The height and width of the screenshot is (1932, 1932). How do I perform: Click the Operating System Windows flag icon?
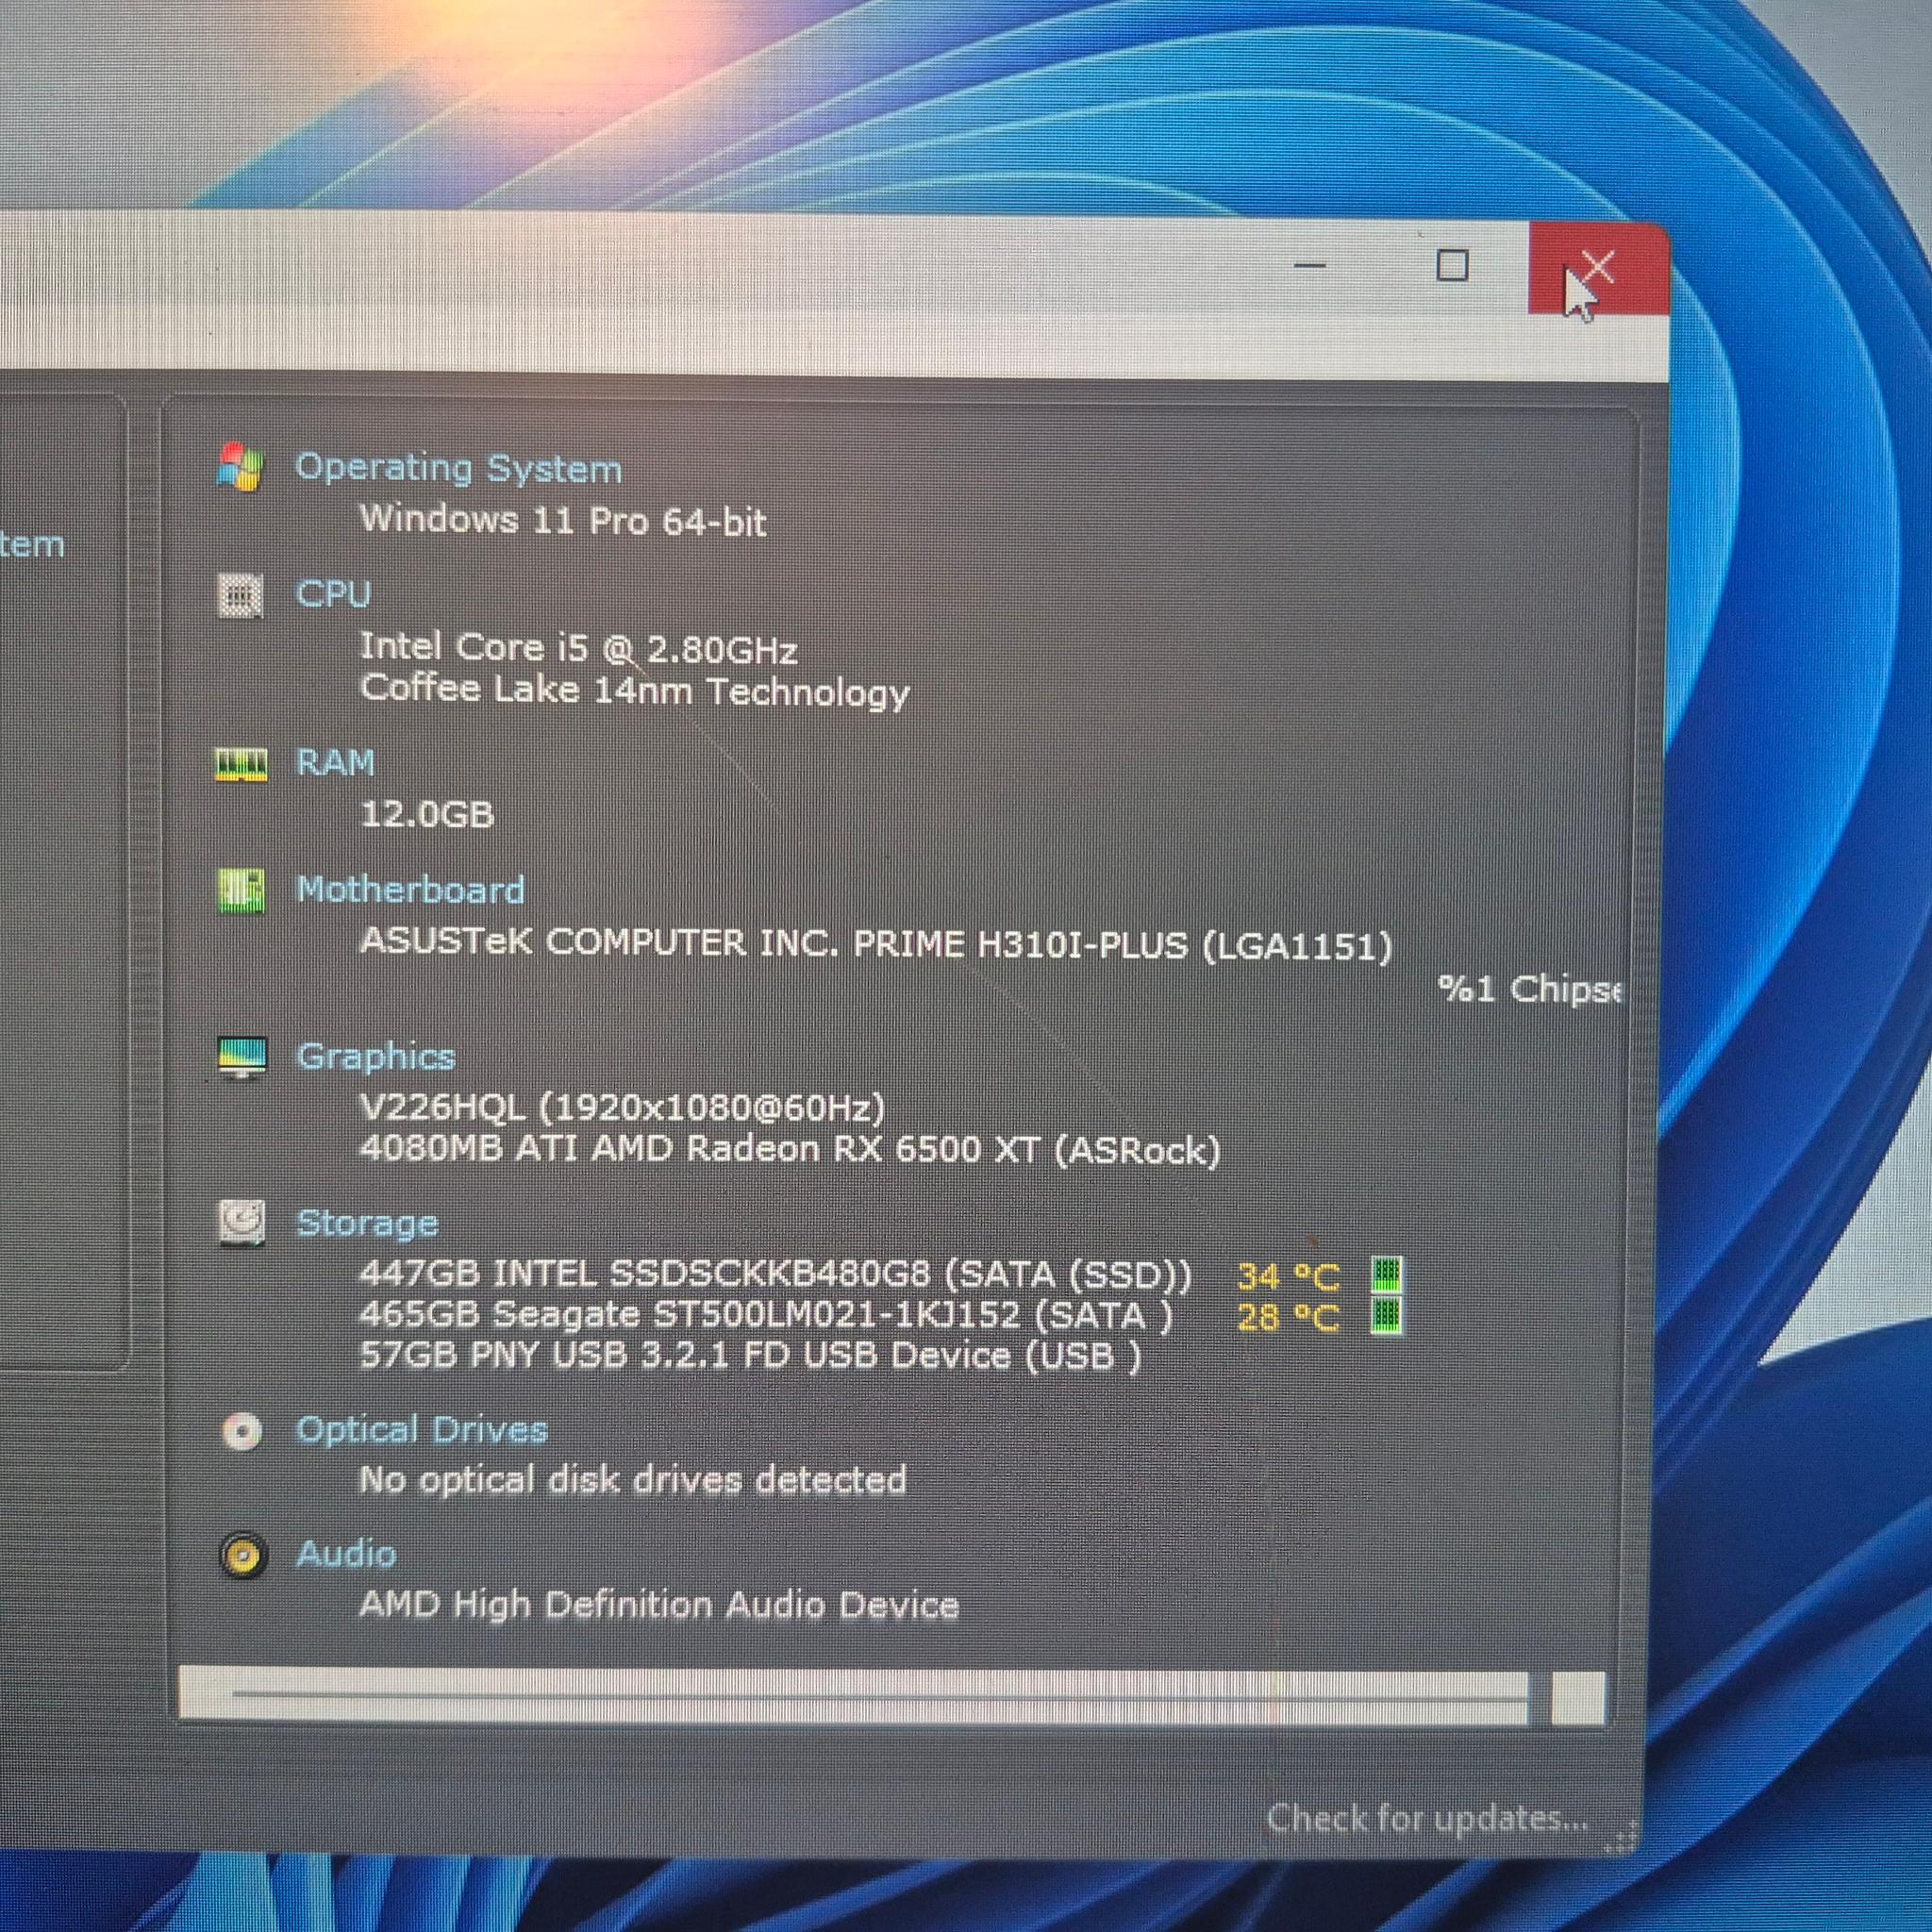(x=240, y=468)
